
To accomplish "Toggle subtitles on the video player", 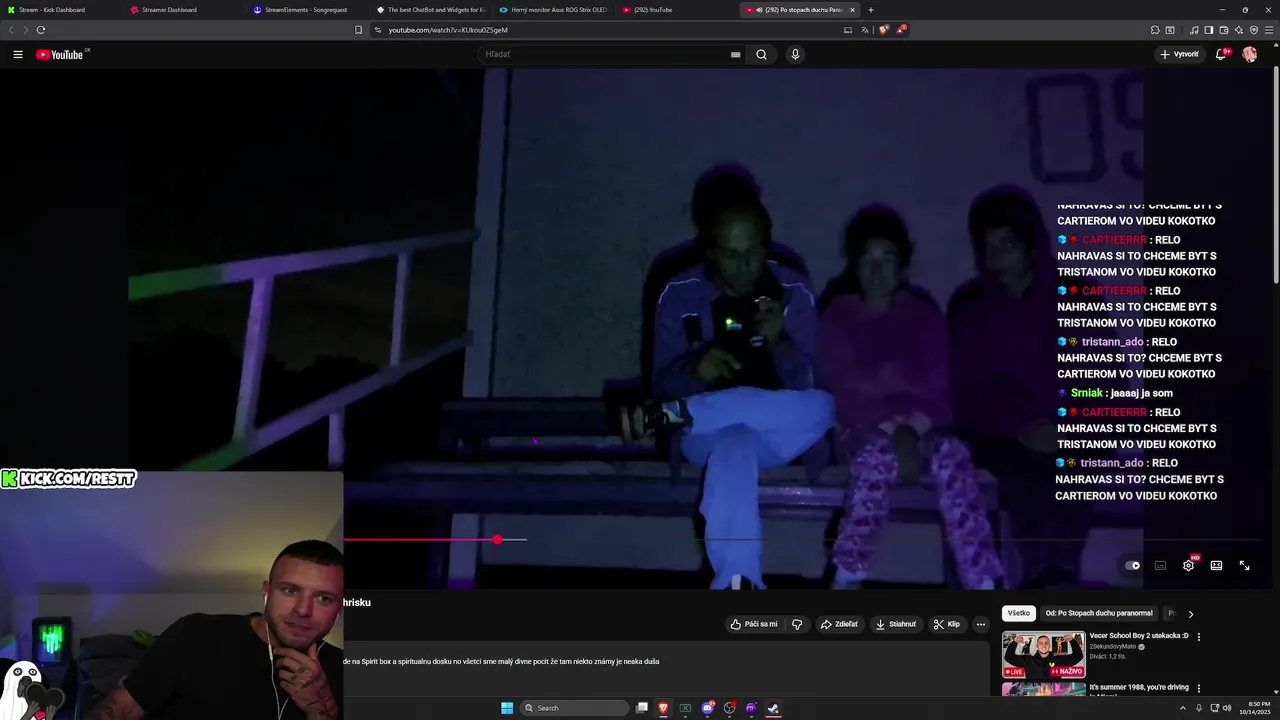I will tap(1160, 566).
